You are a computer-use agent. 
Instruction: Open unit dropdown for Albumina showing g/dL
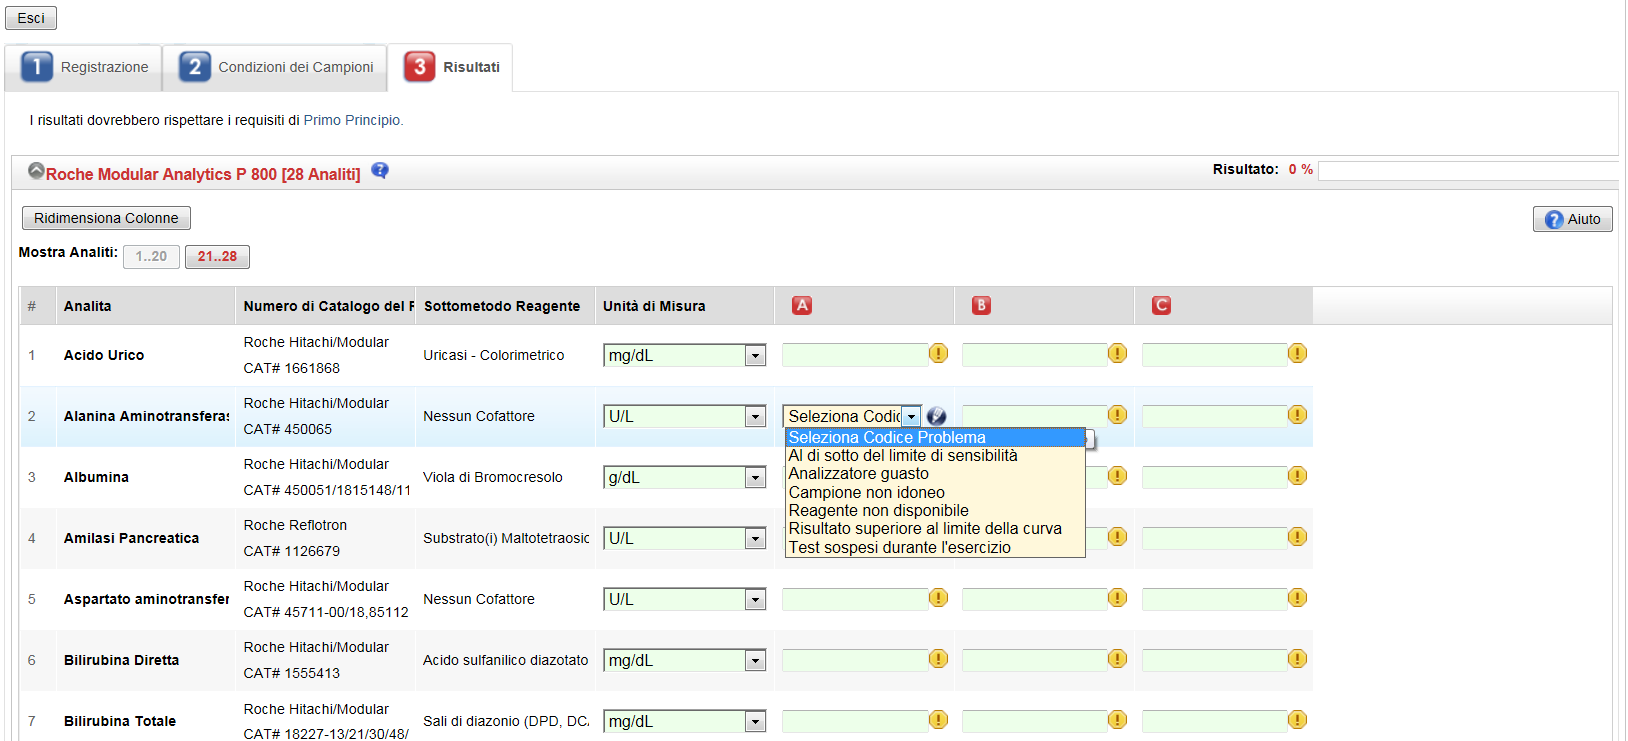(755, 478)
